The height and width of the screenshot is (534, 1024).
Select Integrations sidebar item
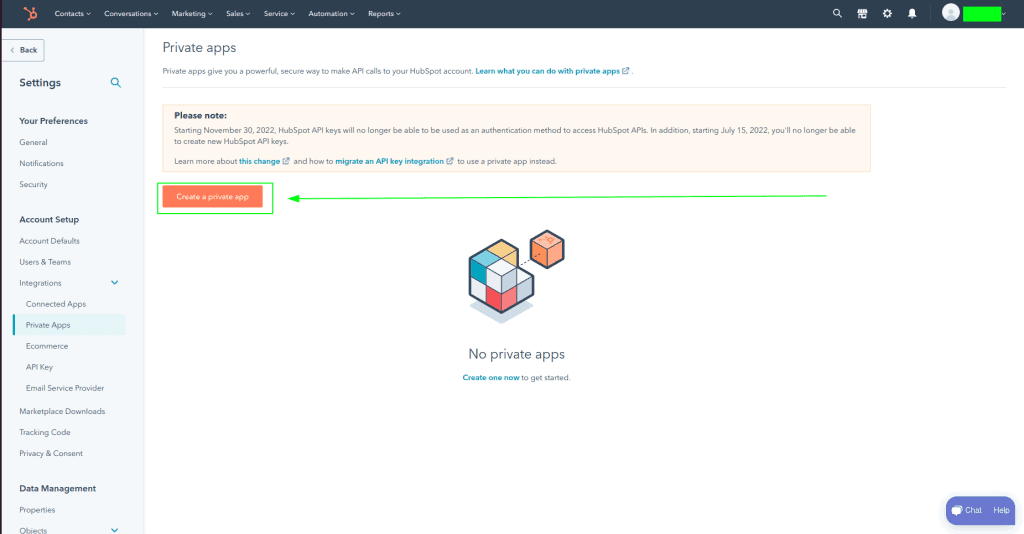click(x=40, y=283)
